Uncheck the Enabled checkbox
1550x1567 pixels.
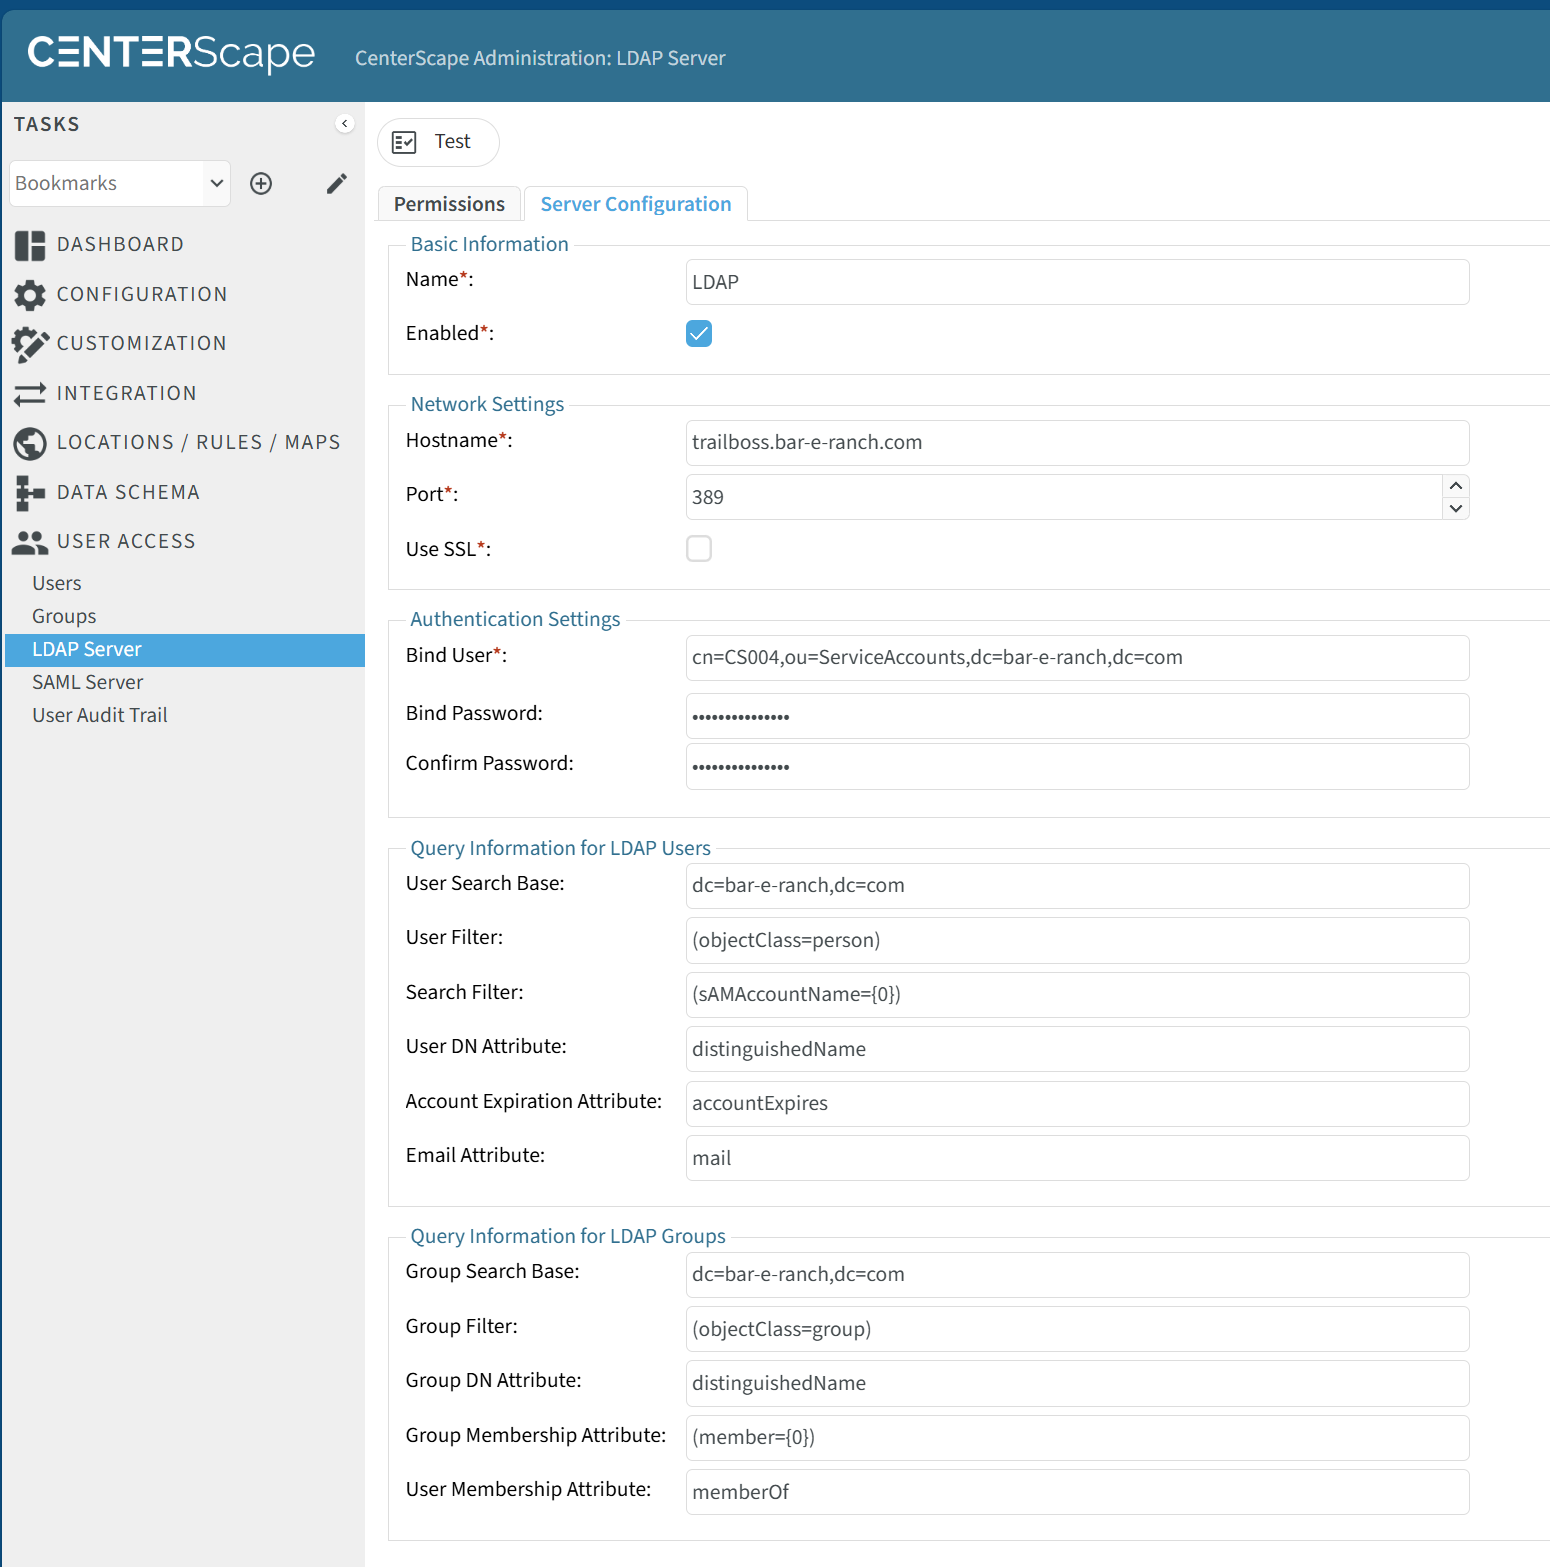click(x=699, y=334)
